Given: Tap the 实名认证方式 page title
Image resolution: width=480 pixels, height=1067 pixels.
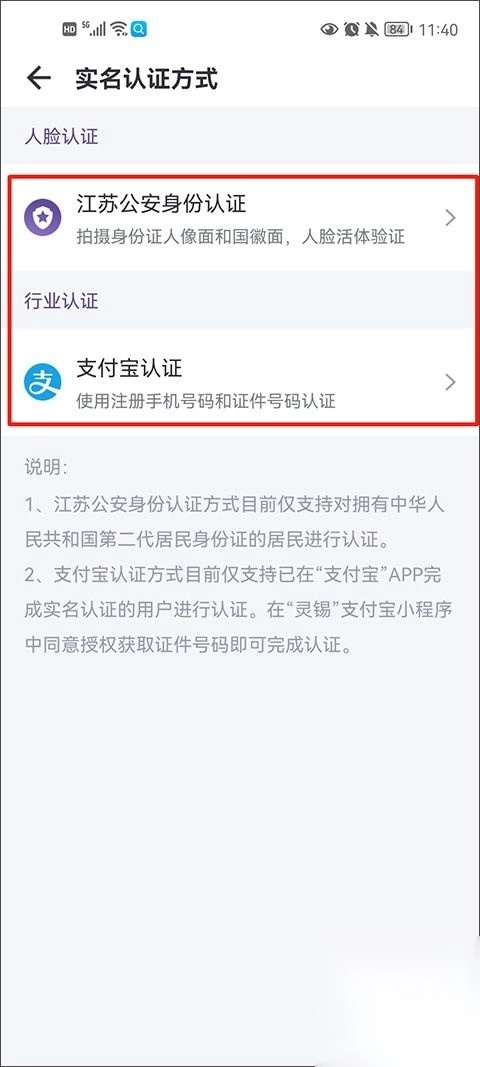Looking at the screenshot, I should coord(146,79).
